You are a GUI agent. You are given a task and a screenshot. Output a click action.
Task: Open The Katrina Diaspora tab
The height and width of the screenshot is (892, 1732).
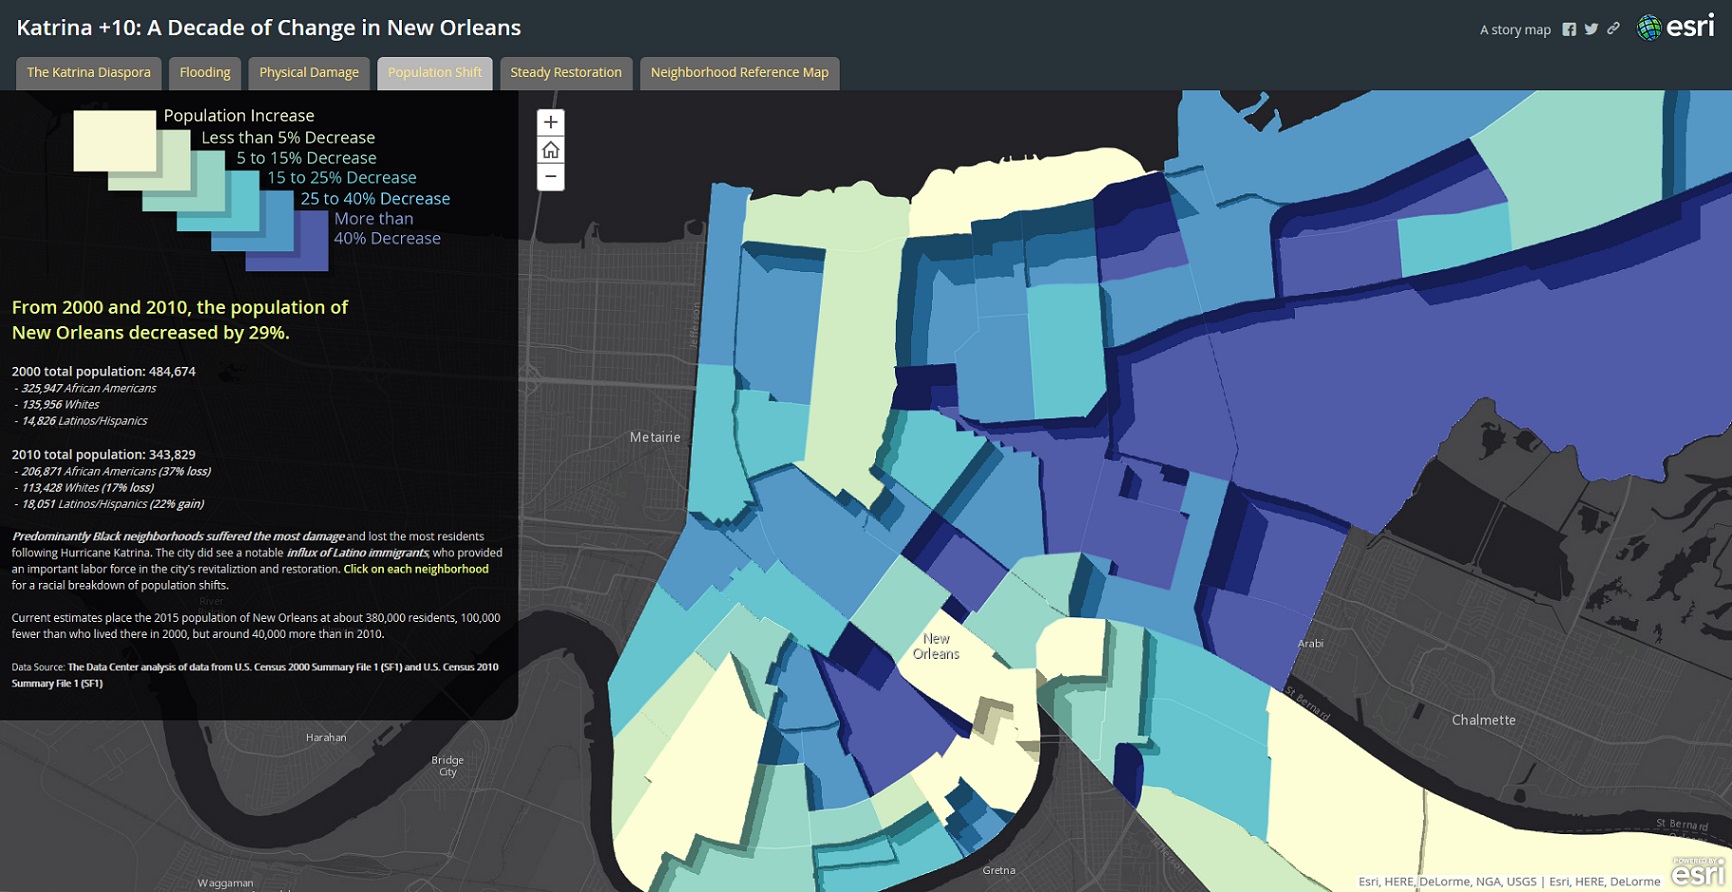(x=89, y=72)
